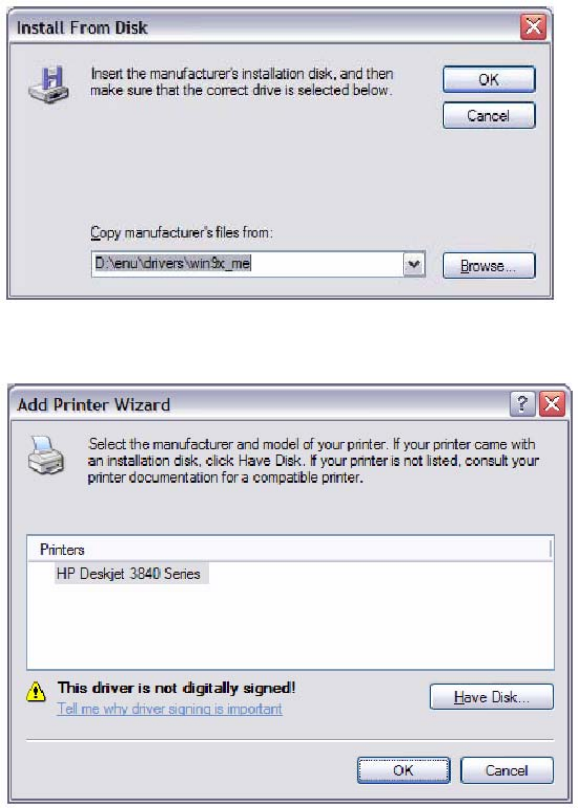Click the Have Disk button
The image size is (578, 808).
[491, 697]
